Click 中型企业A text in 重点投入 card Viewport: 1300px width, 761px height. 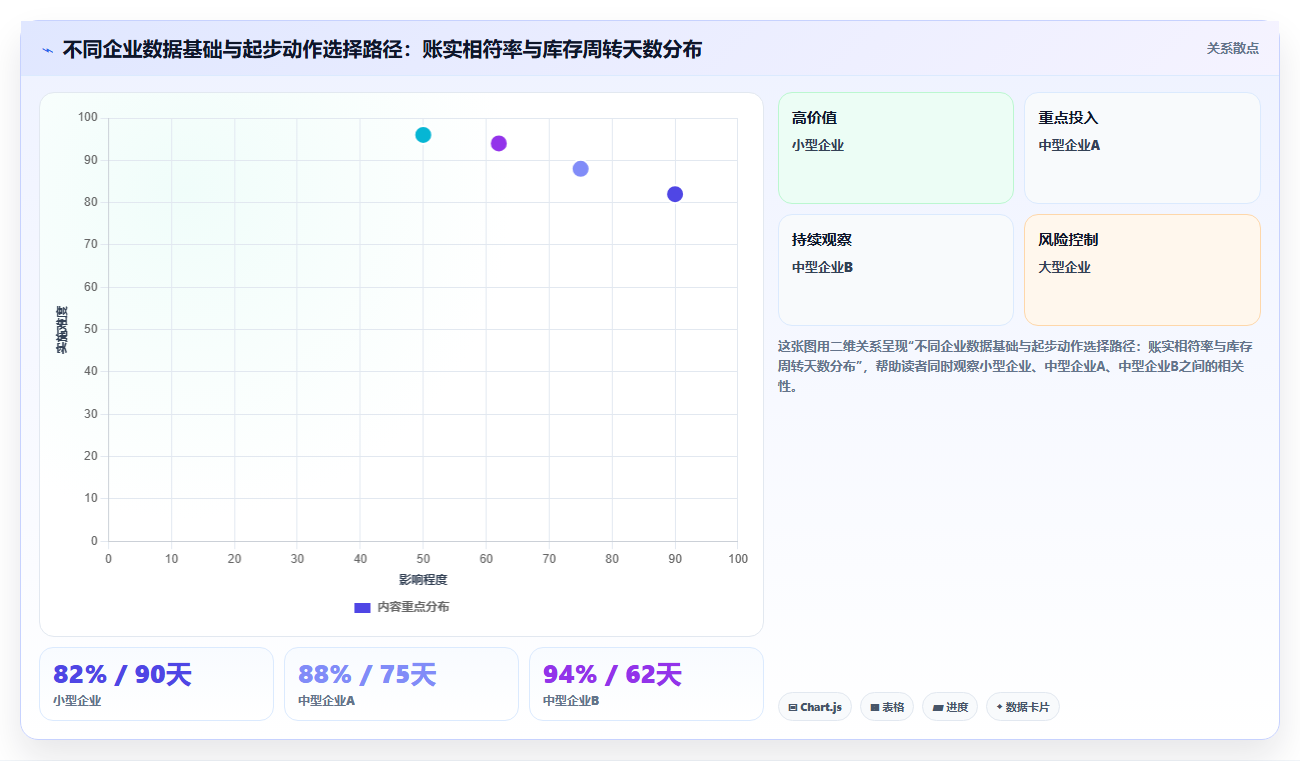(1069, 145)
